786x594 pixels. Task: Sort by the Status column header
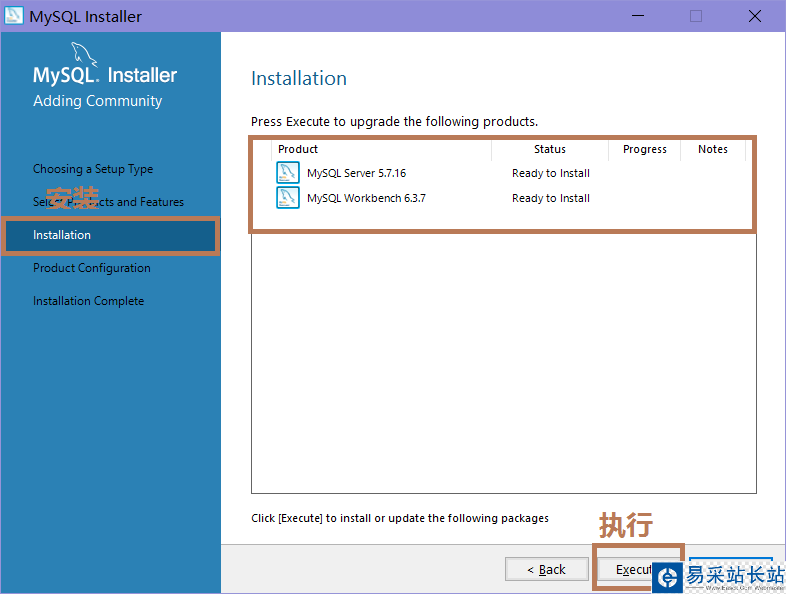click(550, 149)
